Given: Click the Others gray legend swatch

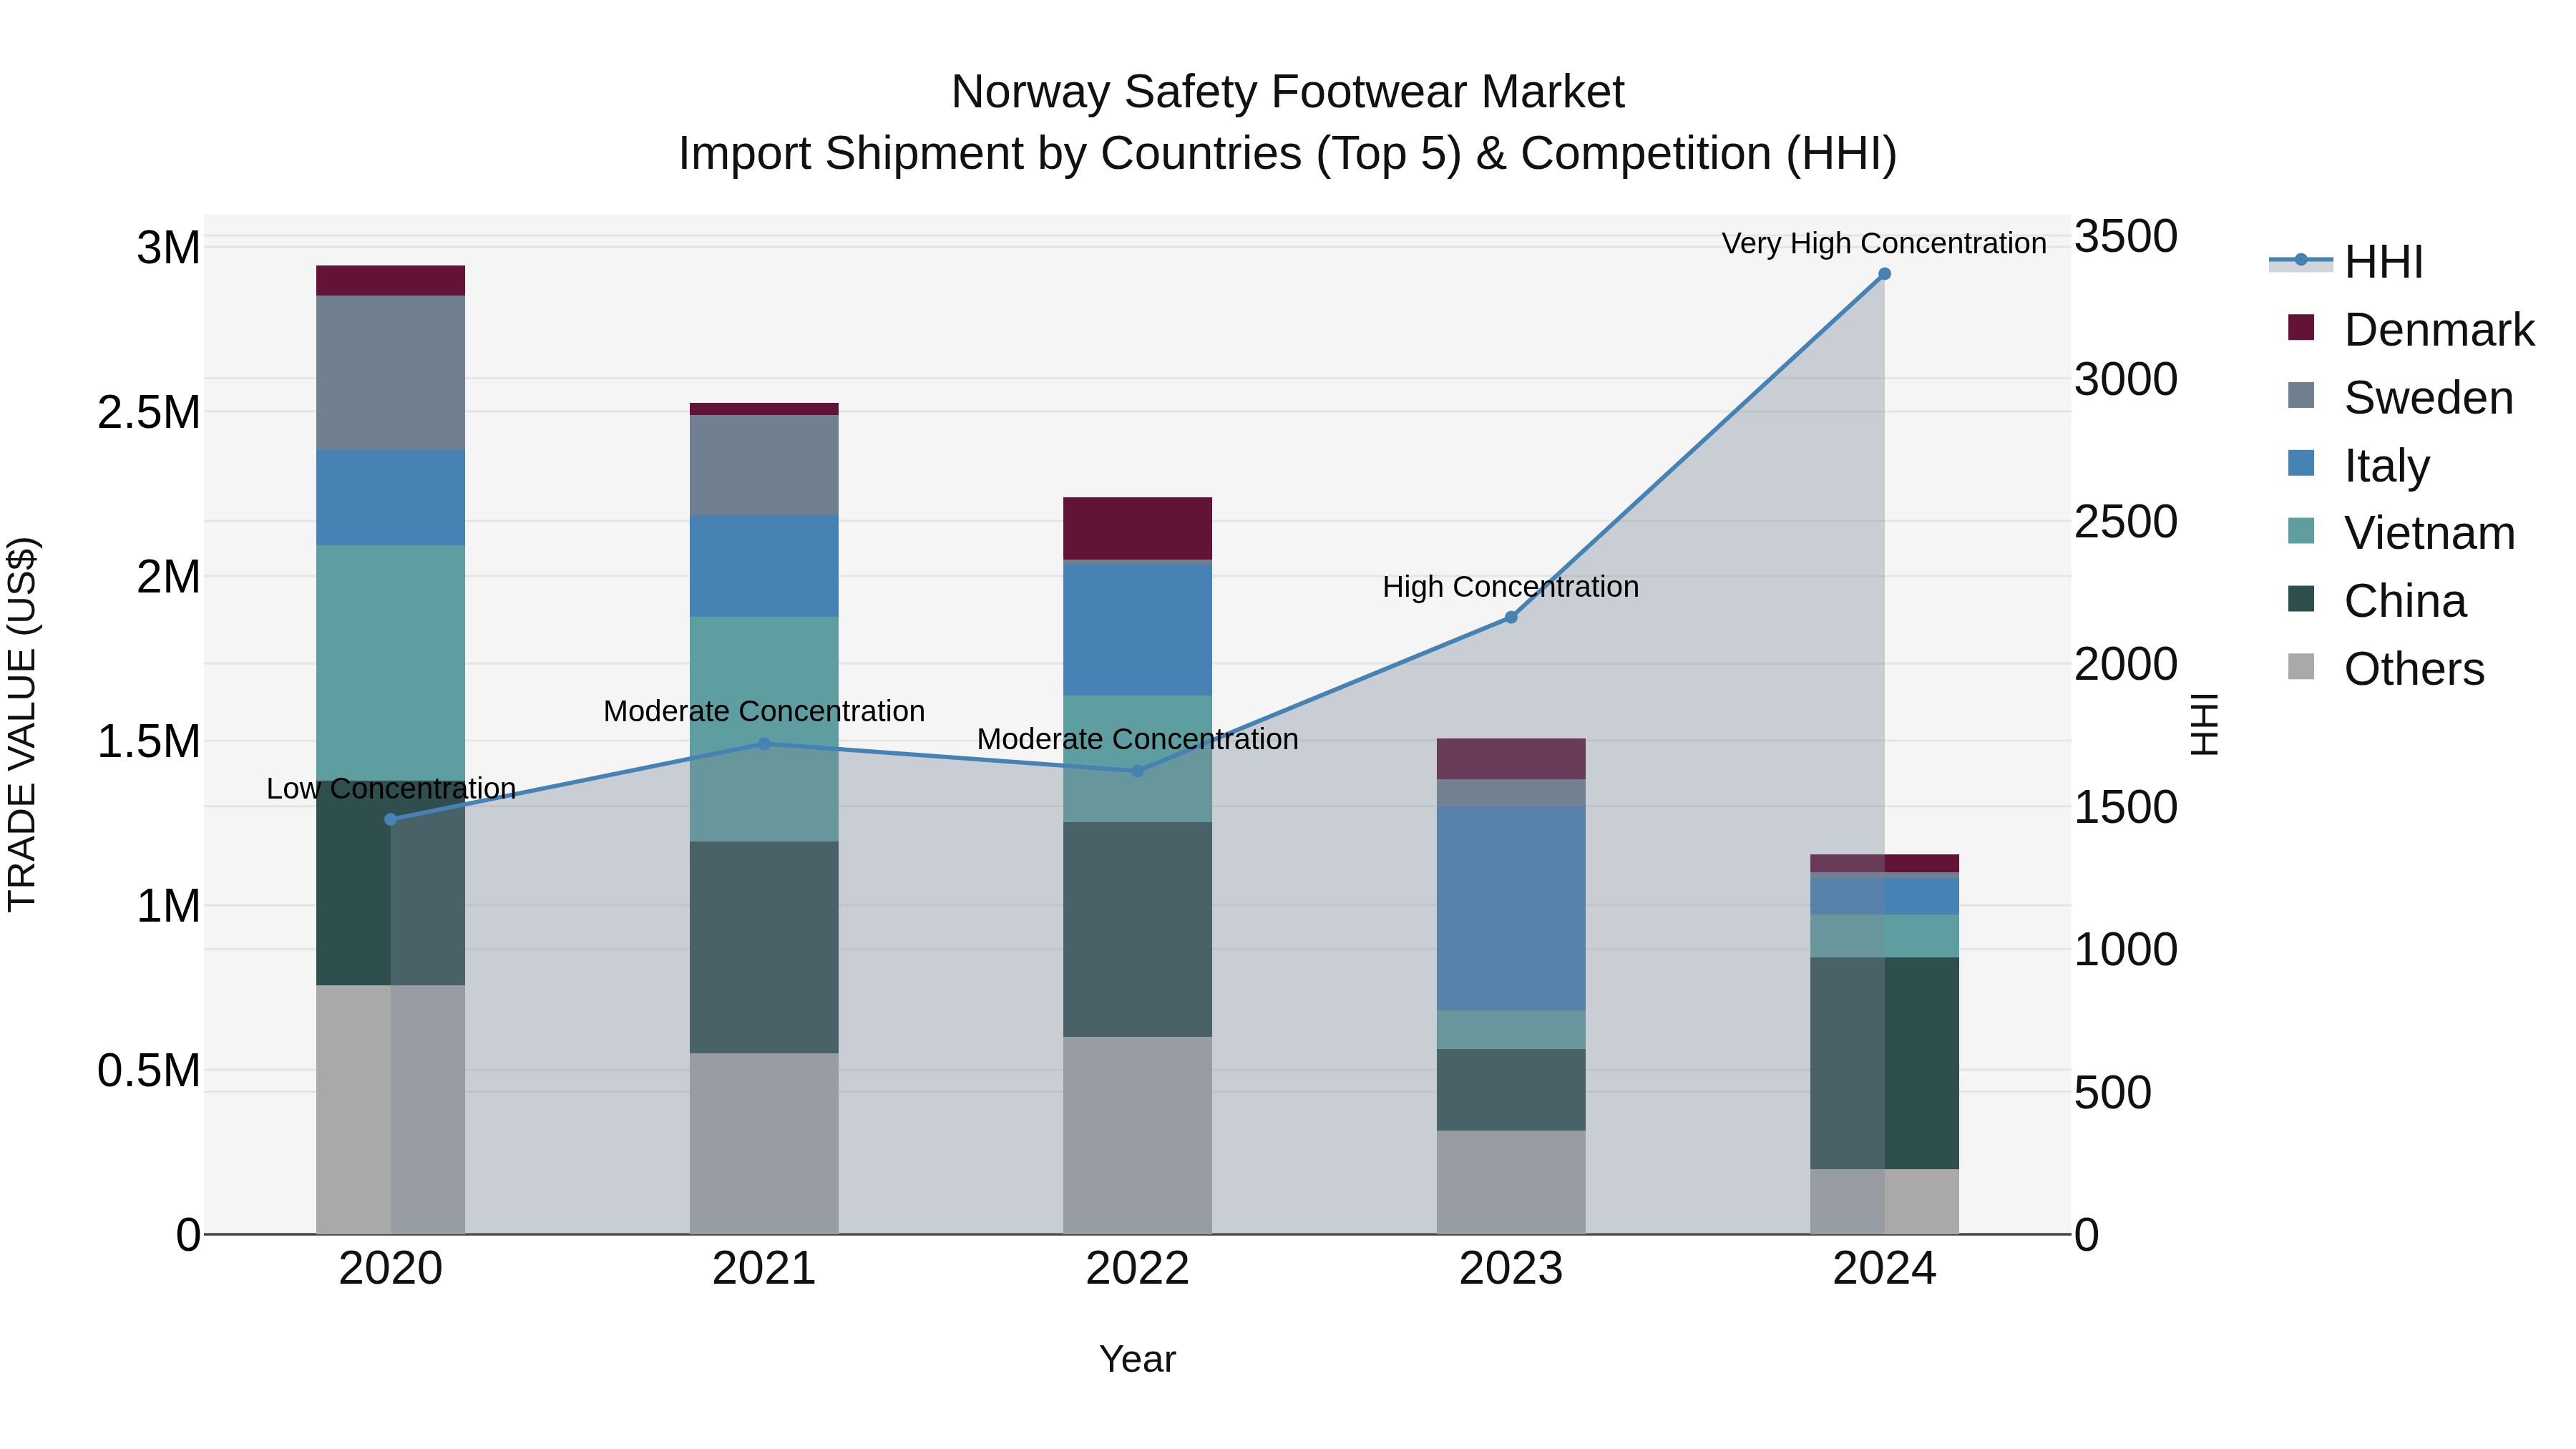Looking at the screenshot, I should click(x=2301, y=667).
